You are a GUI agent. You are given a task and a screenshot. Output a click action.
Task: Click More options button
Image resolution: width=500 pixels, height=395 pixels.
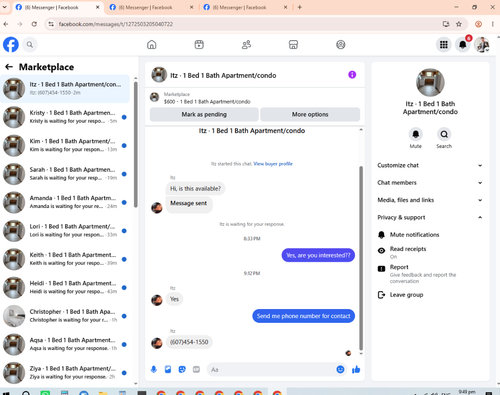(310, 114)
